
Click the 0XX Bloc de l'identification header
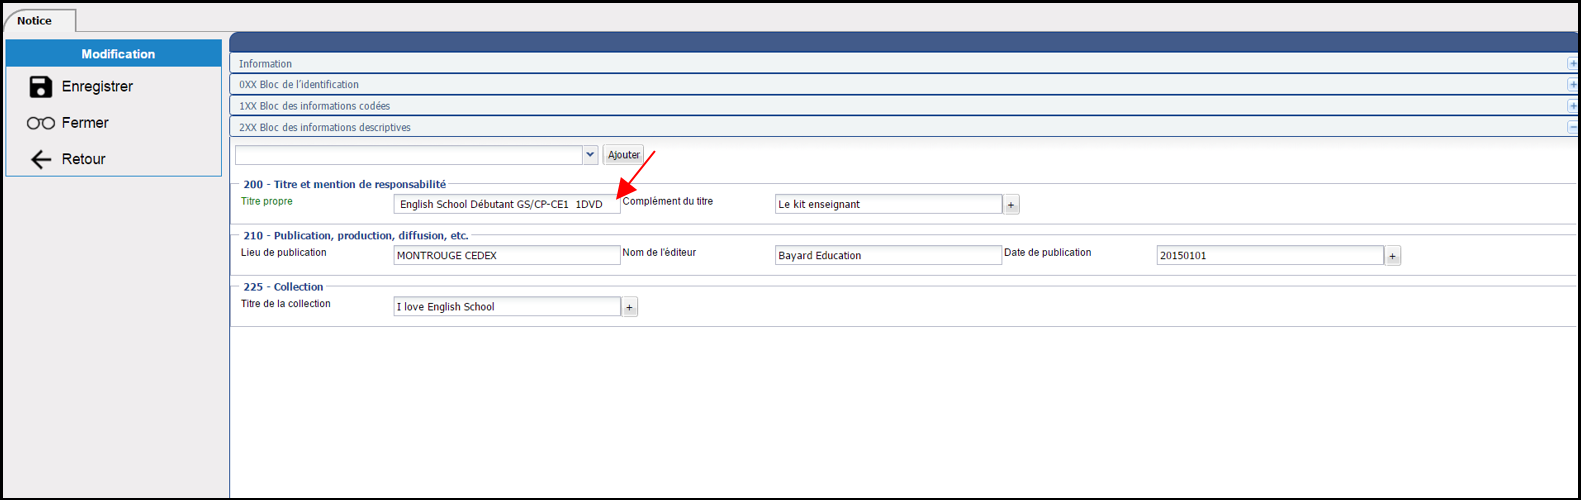(x=904, y=85)
